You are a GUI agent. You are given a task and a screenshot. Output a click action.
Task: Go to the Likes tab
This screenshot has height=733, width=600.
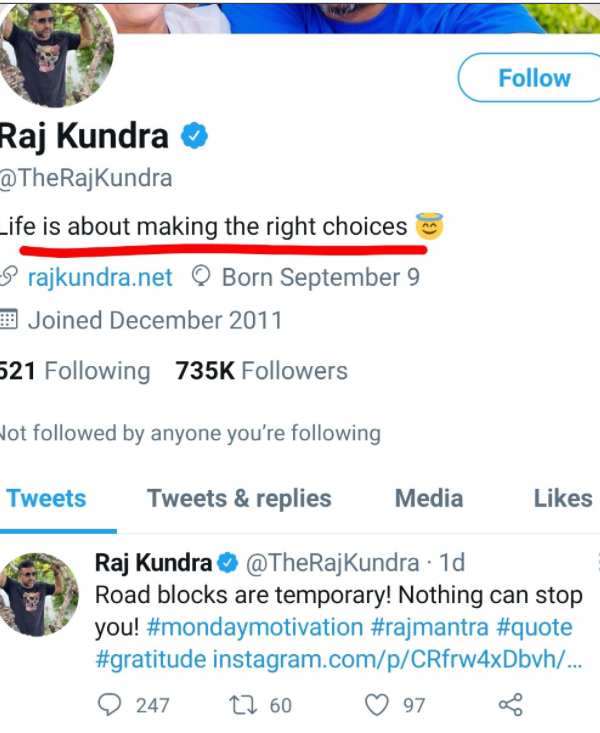click(x=562, y=498)
